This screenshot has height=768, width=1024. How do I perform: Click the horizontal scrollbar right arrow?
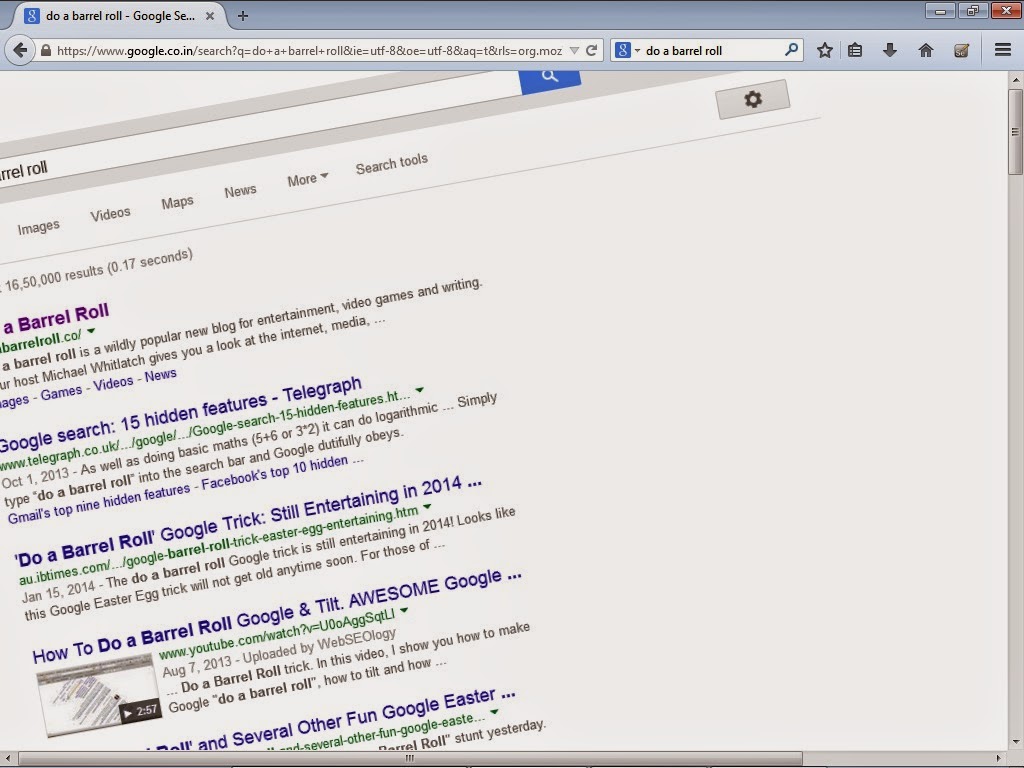[1000, 758]
